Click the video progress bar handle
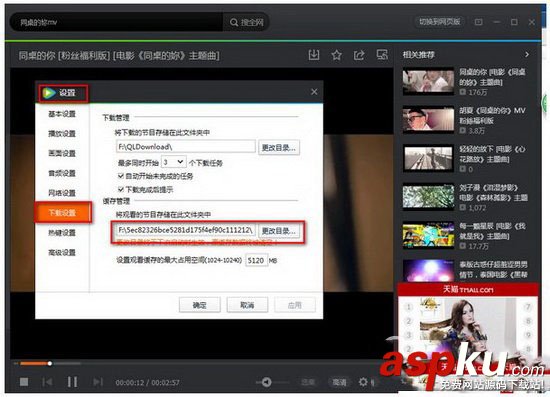 (x=50, y=363)
